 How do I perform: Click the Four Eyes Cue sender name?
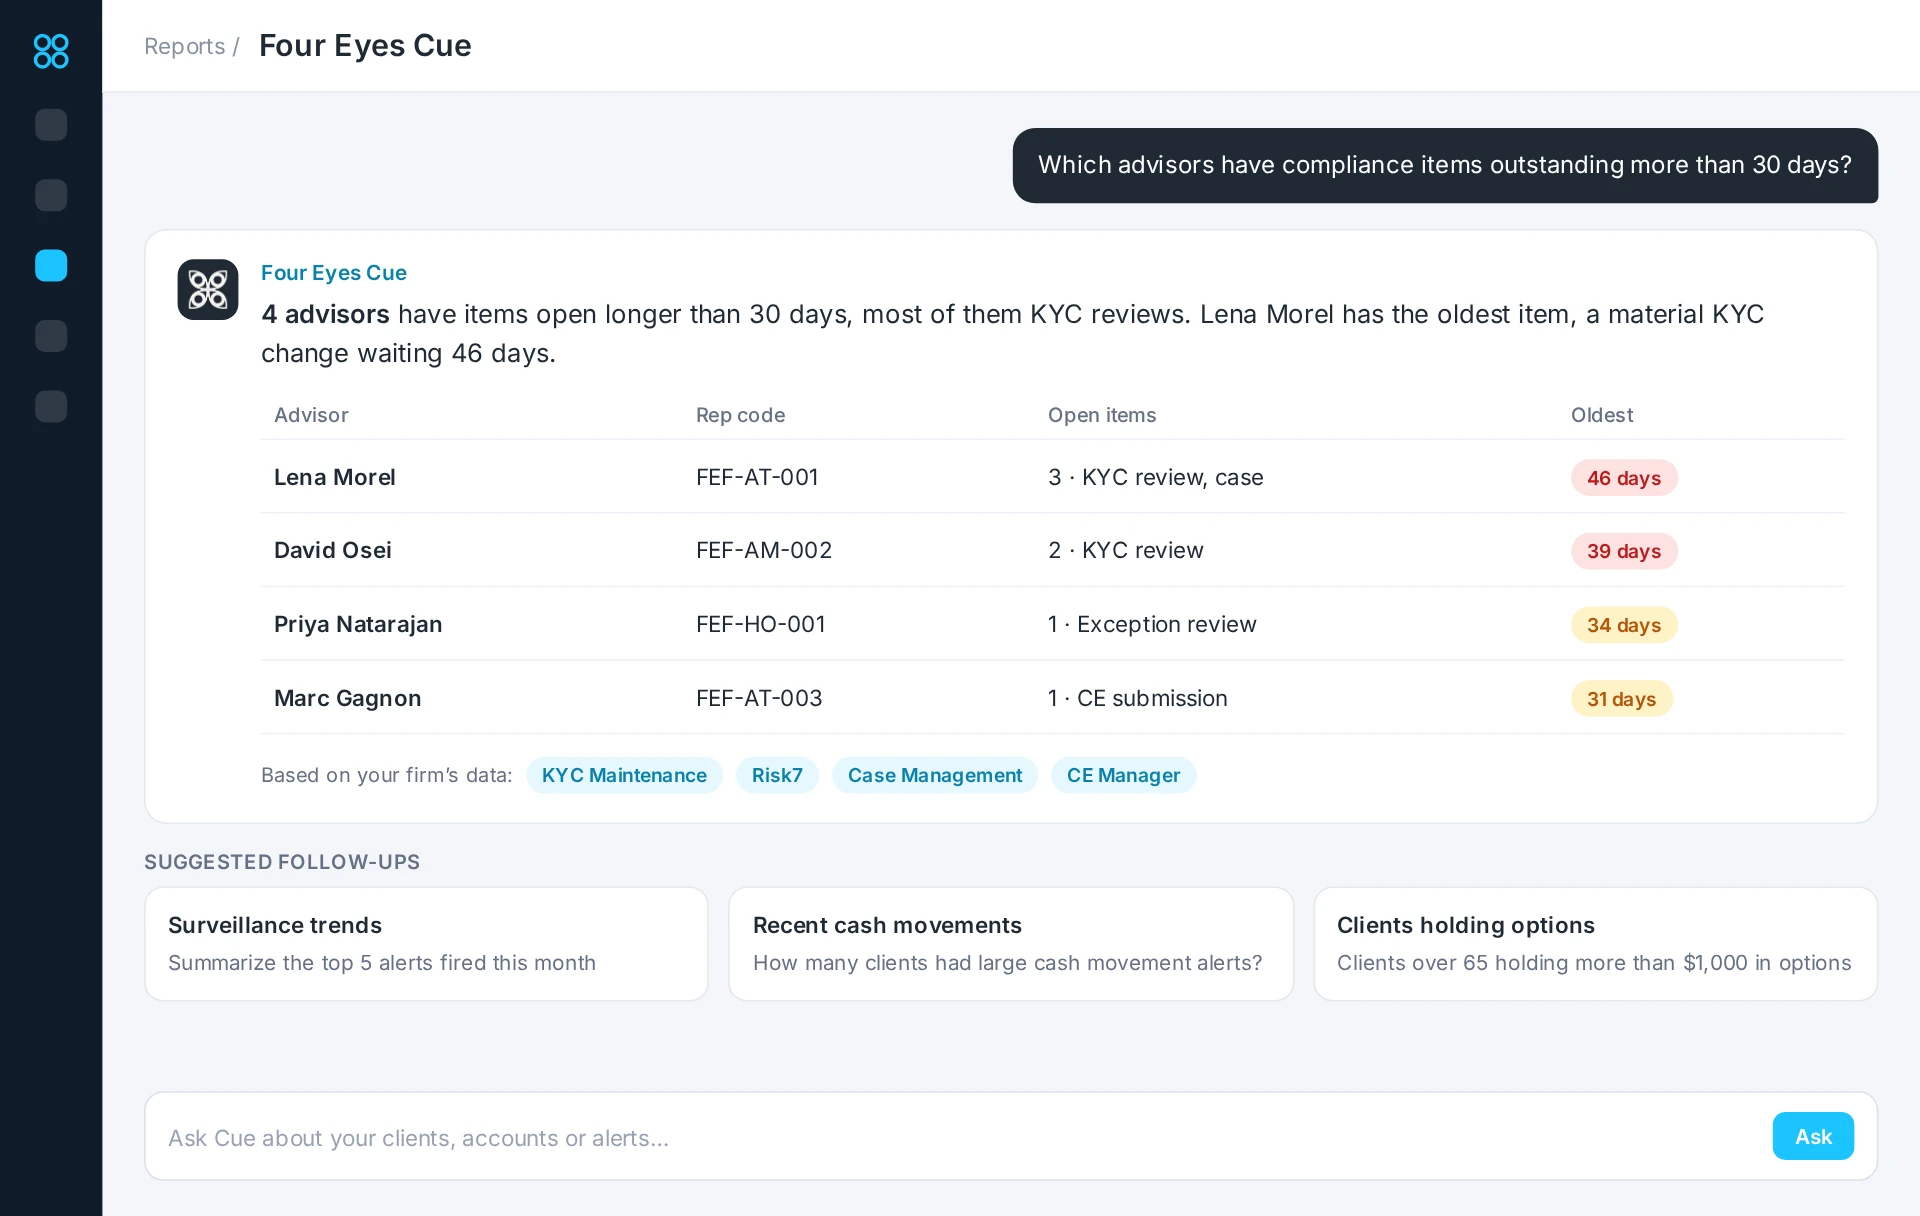coord(334,273)
